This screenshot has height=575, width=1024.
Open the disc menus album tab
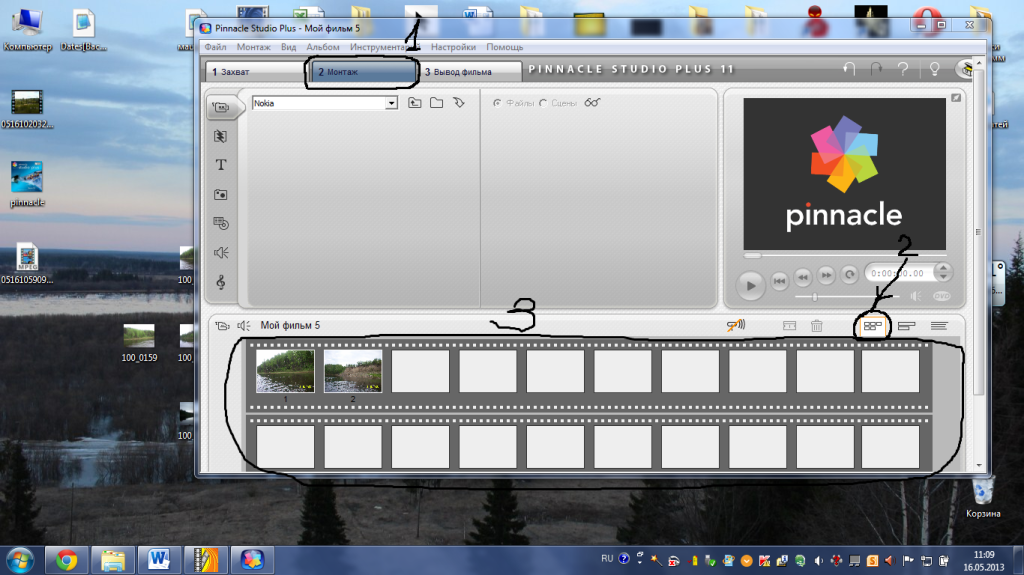coord(221,223)
